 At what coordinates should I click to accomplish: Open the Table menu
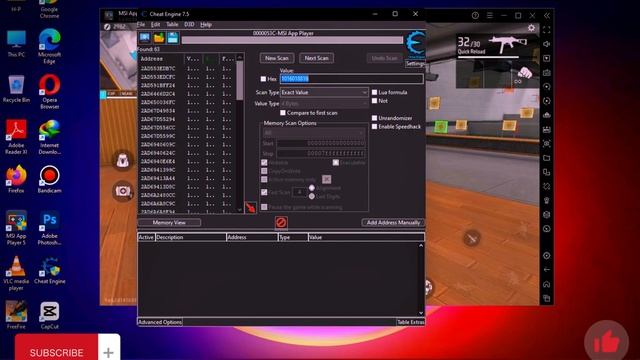(x=172, y=24)
